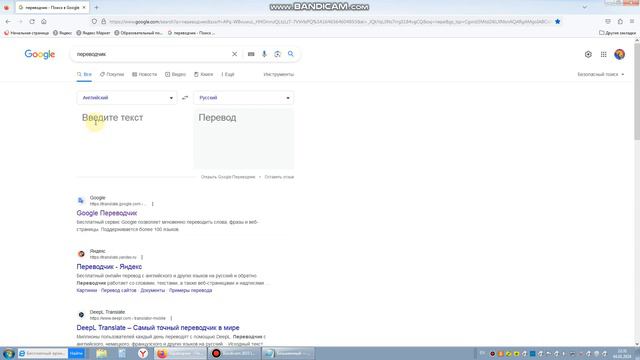Open the 'Яндекс' bookmark
Image resolution: width=640 pixels, height=360 pixels.
62,33
